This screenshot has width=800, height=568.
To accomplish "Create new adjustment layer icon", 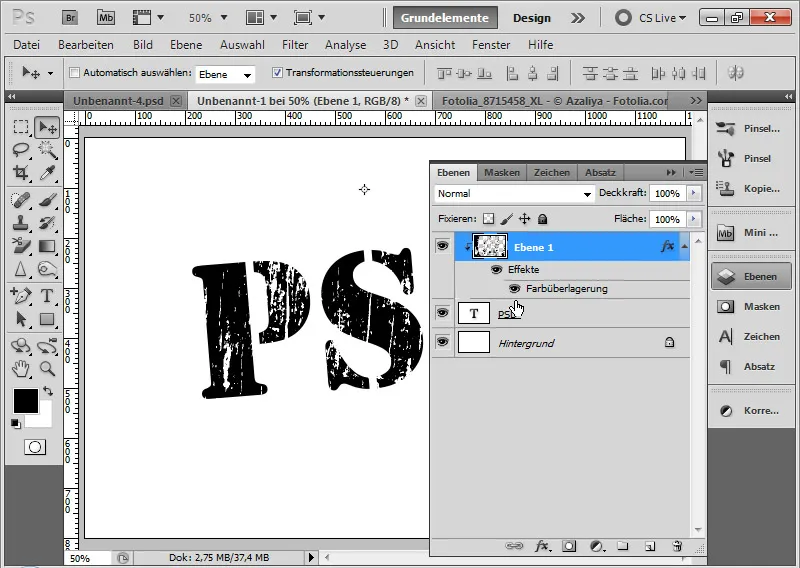I will pos(597,546).
